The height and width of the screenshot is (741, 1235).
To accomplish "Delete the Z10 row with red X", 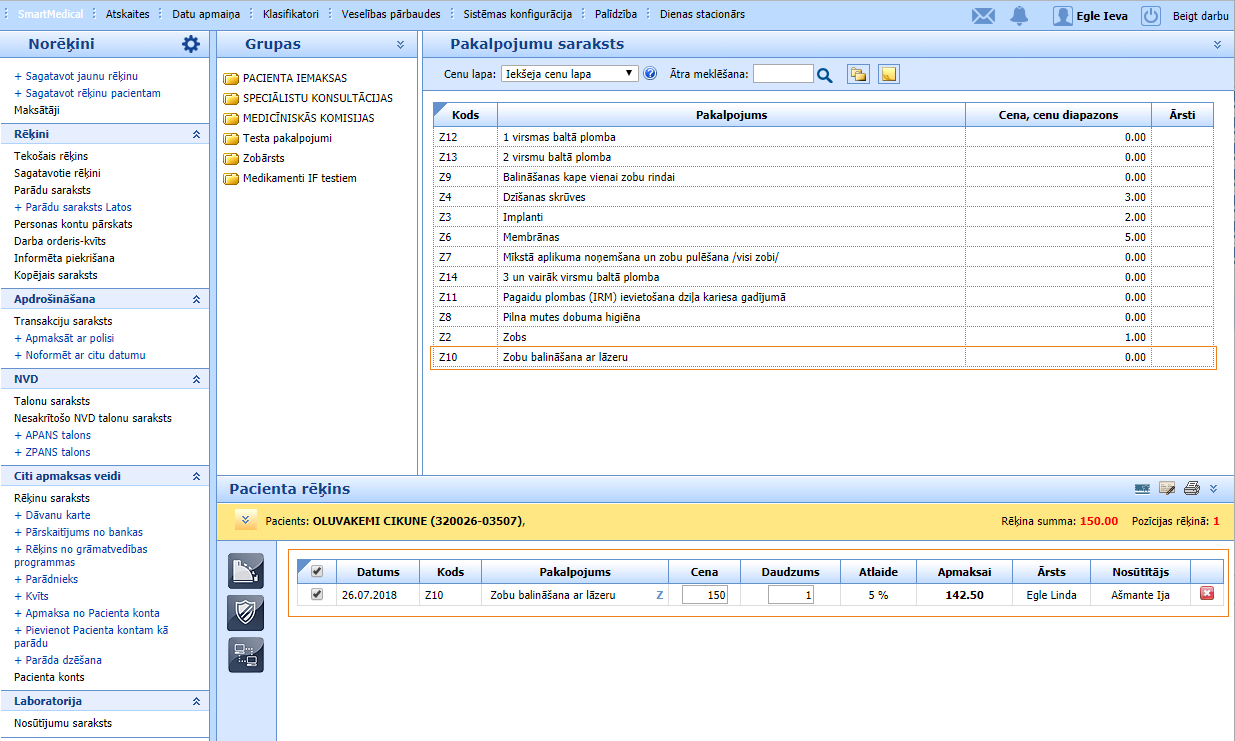I will pyautogui.click(x=1206, y=594).
